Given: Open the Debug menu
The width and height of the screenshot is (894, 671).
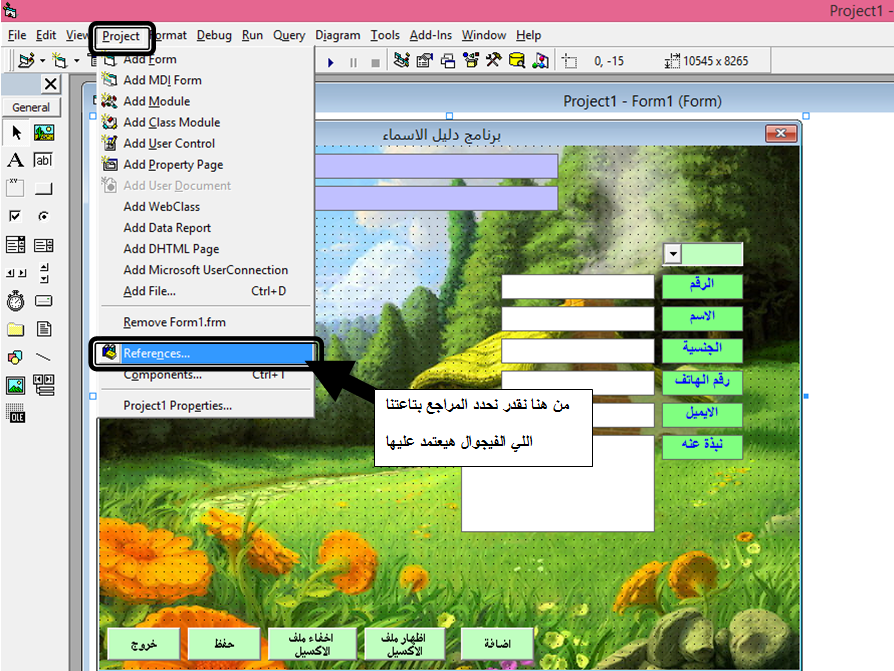Looking at the screenshot, I should pyautogui.click(x=214, y=35).
